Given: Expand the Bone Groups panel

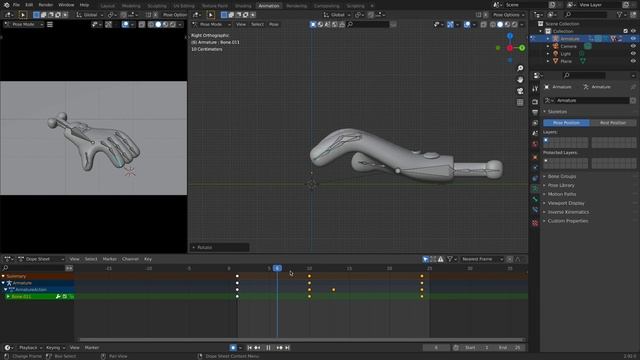Looking at the screenshot, I should (x=562, y=176).
